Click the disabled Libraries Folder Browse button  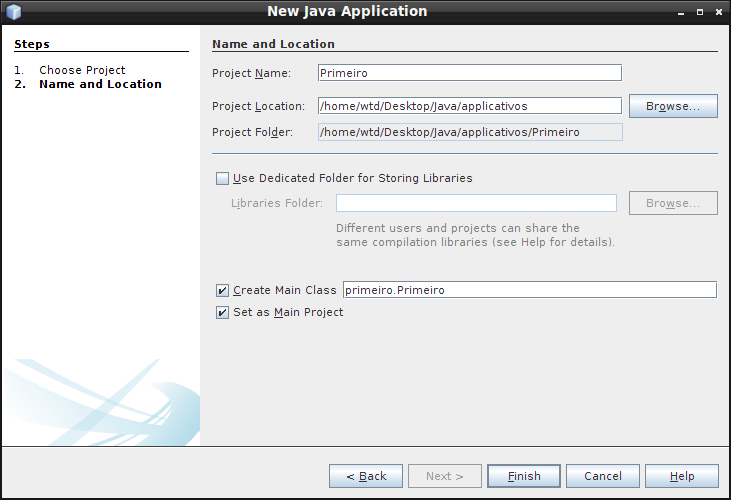coord(673,203)
